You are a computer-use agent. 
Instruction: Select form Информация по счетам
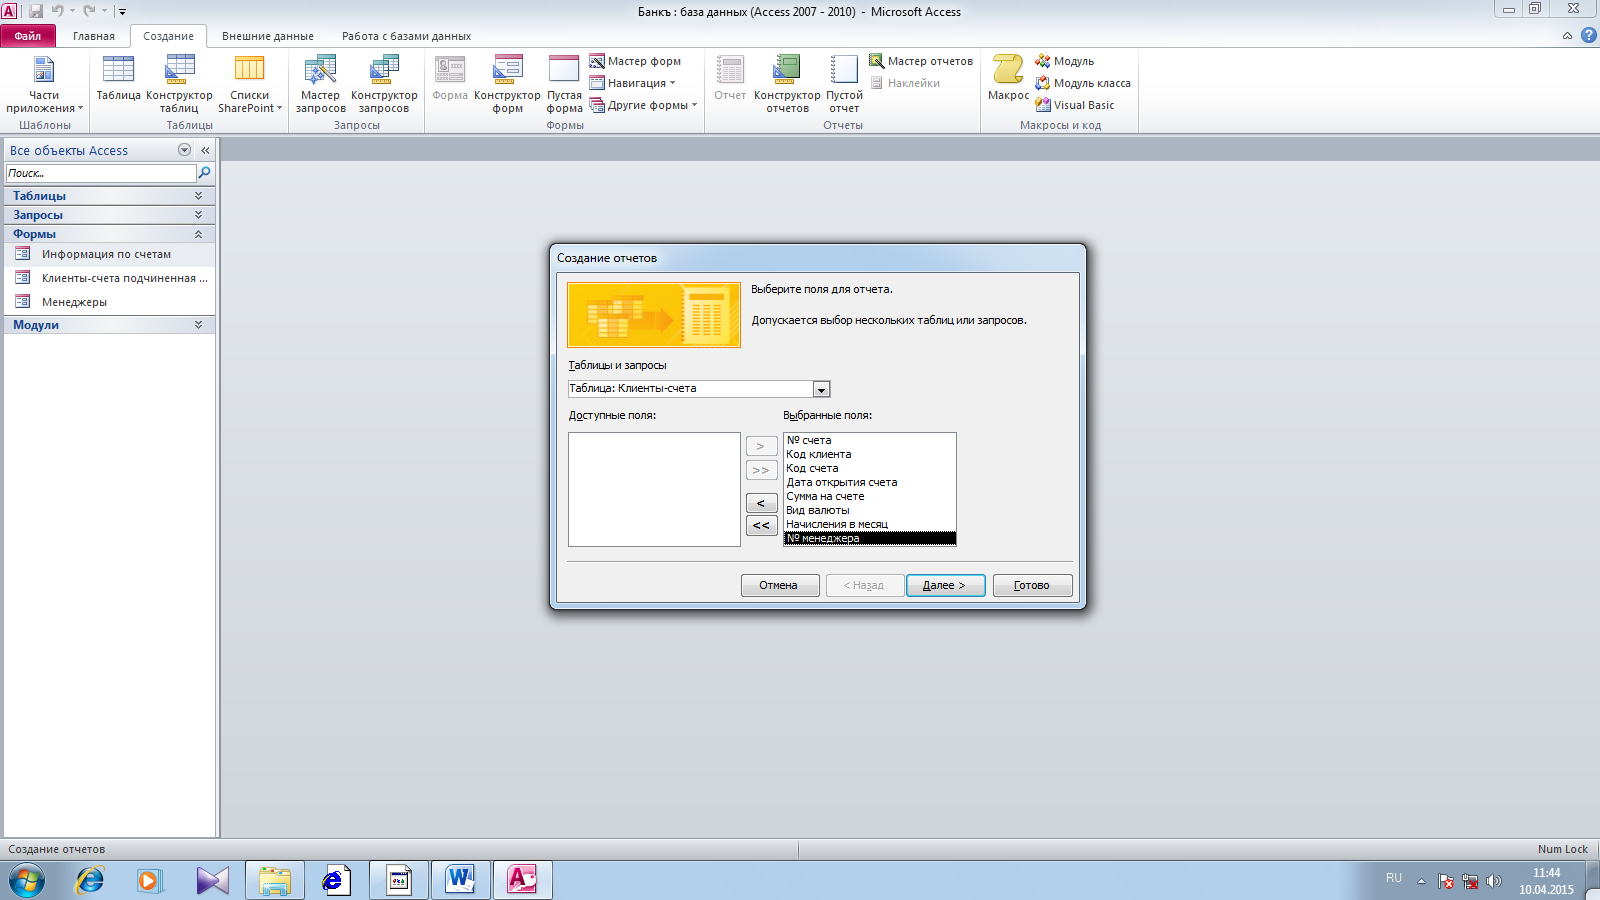pyautogui.click(x=109, y=254)
